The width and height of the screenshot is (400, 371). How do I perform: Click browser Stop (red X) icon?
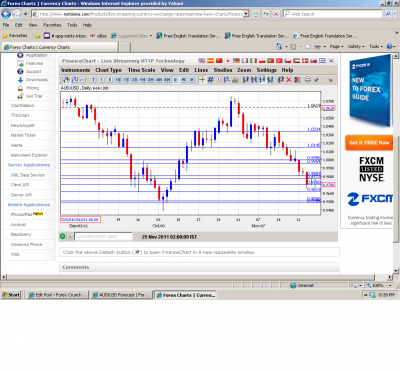[276, 14]
